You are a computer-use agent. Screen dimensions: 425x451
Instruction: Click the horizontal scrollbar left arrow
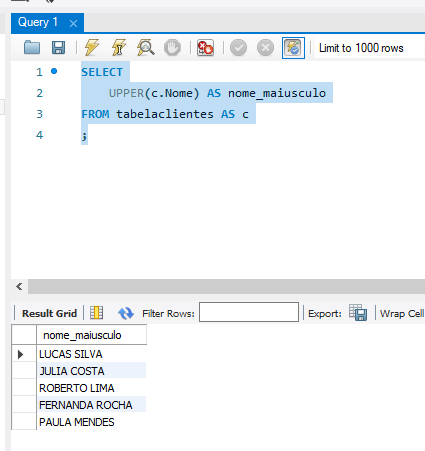pyautogui.click(x=19, y=287)
